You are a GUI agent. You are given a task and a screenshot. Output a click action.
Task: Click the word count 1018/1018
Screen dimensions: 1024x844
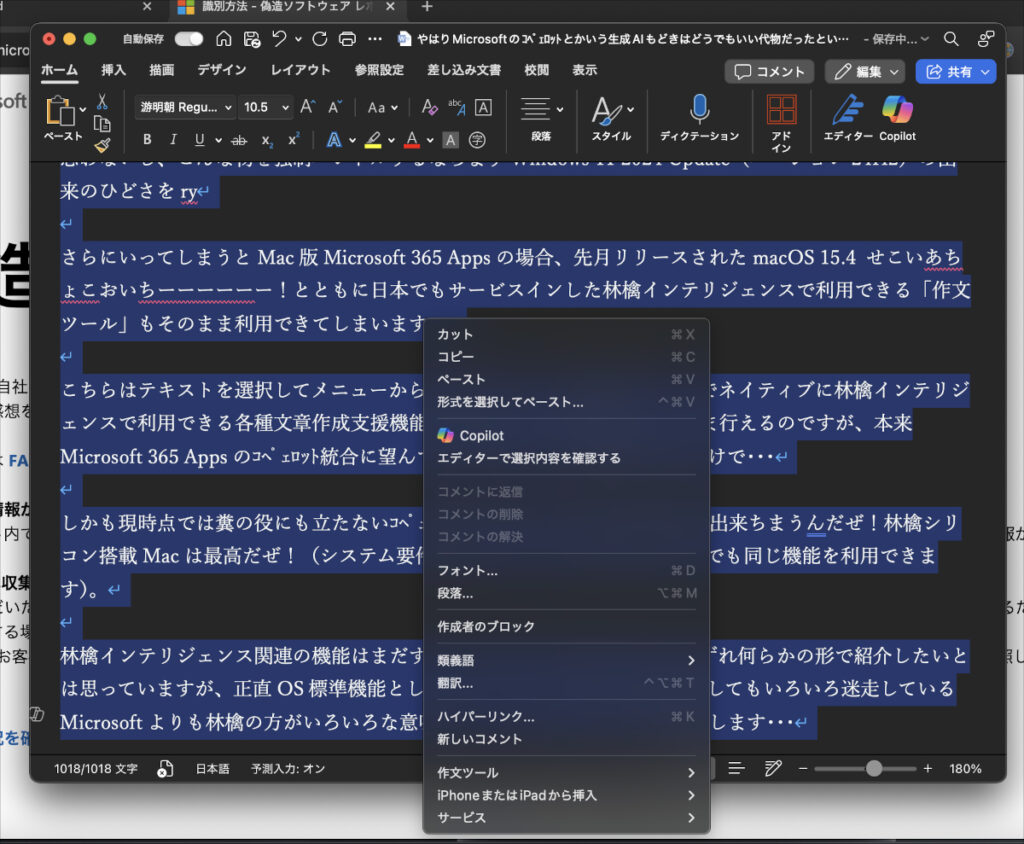[x=96, y=769]
